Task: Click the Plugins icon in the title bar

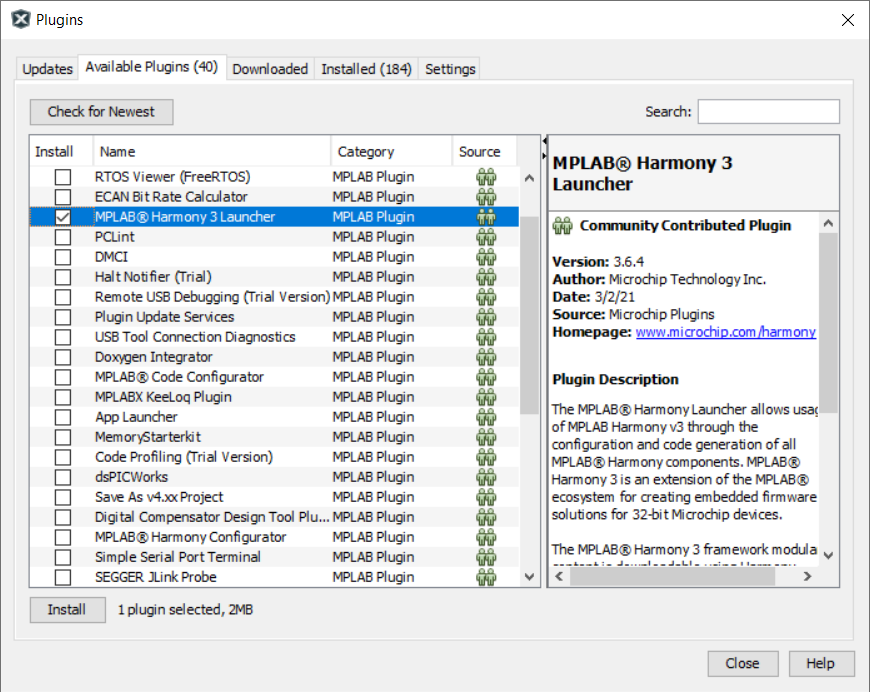Action: (x=20, y=18)
